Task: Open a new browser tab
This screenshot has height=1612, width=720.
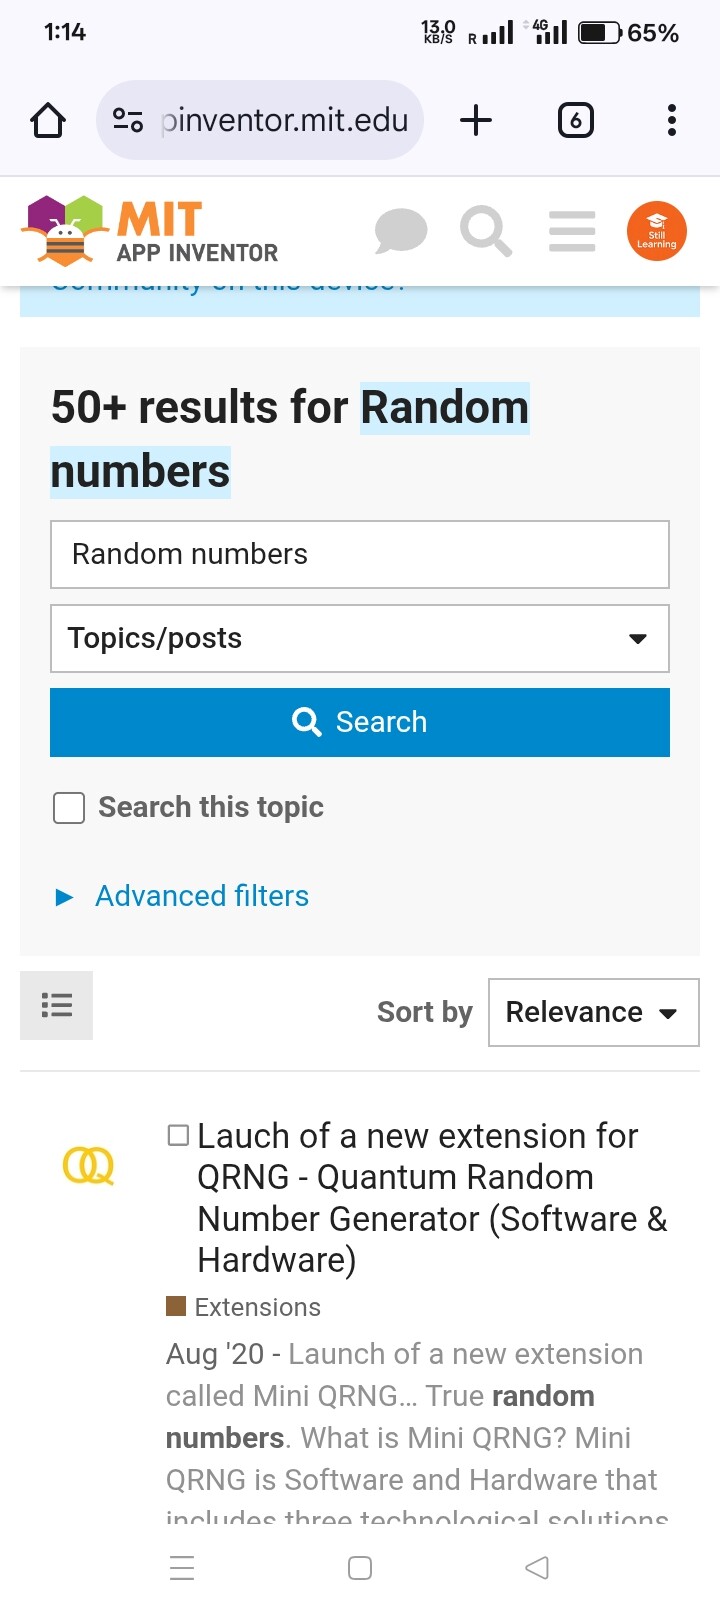Action: (x=476, y=121)
